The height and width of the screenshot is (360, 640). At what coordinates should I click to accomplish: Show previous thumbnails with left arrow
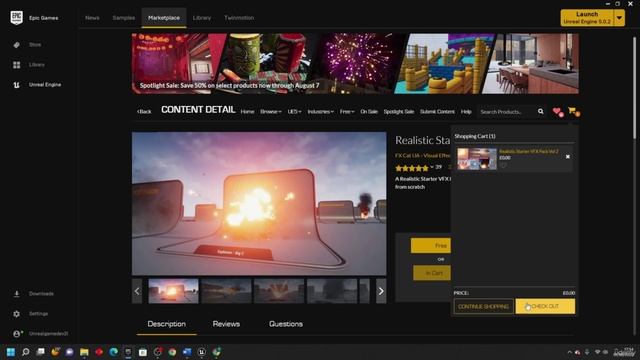pyautogui.click(x=137, y=291)
